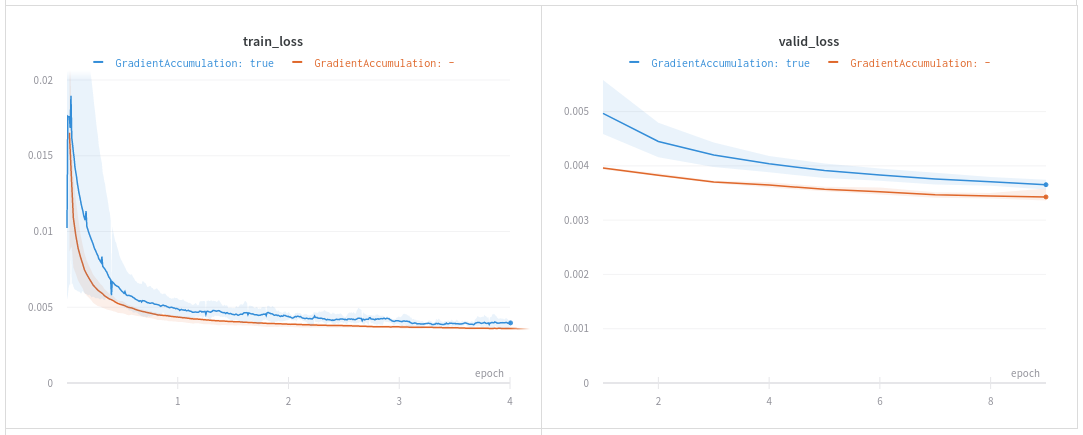Click the orange end-point dot in valid_loss
Screen dimensions: 1083x435
tap(1046, 197)
